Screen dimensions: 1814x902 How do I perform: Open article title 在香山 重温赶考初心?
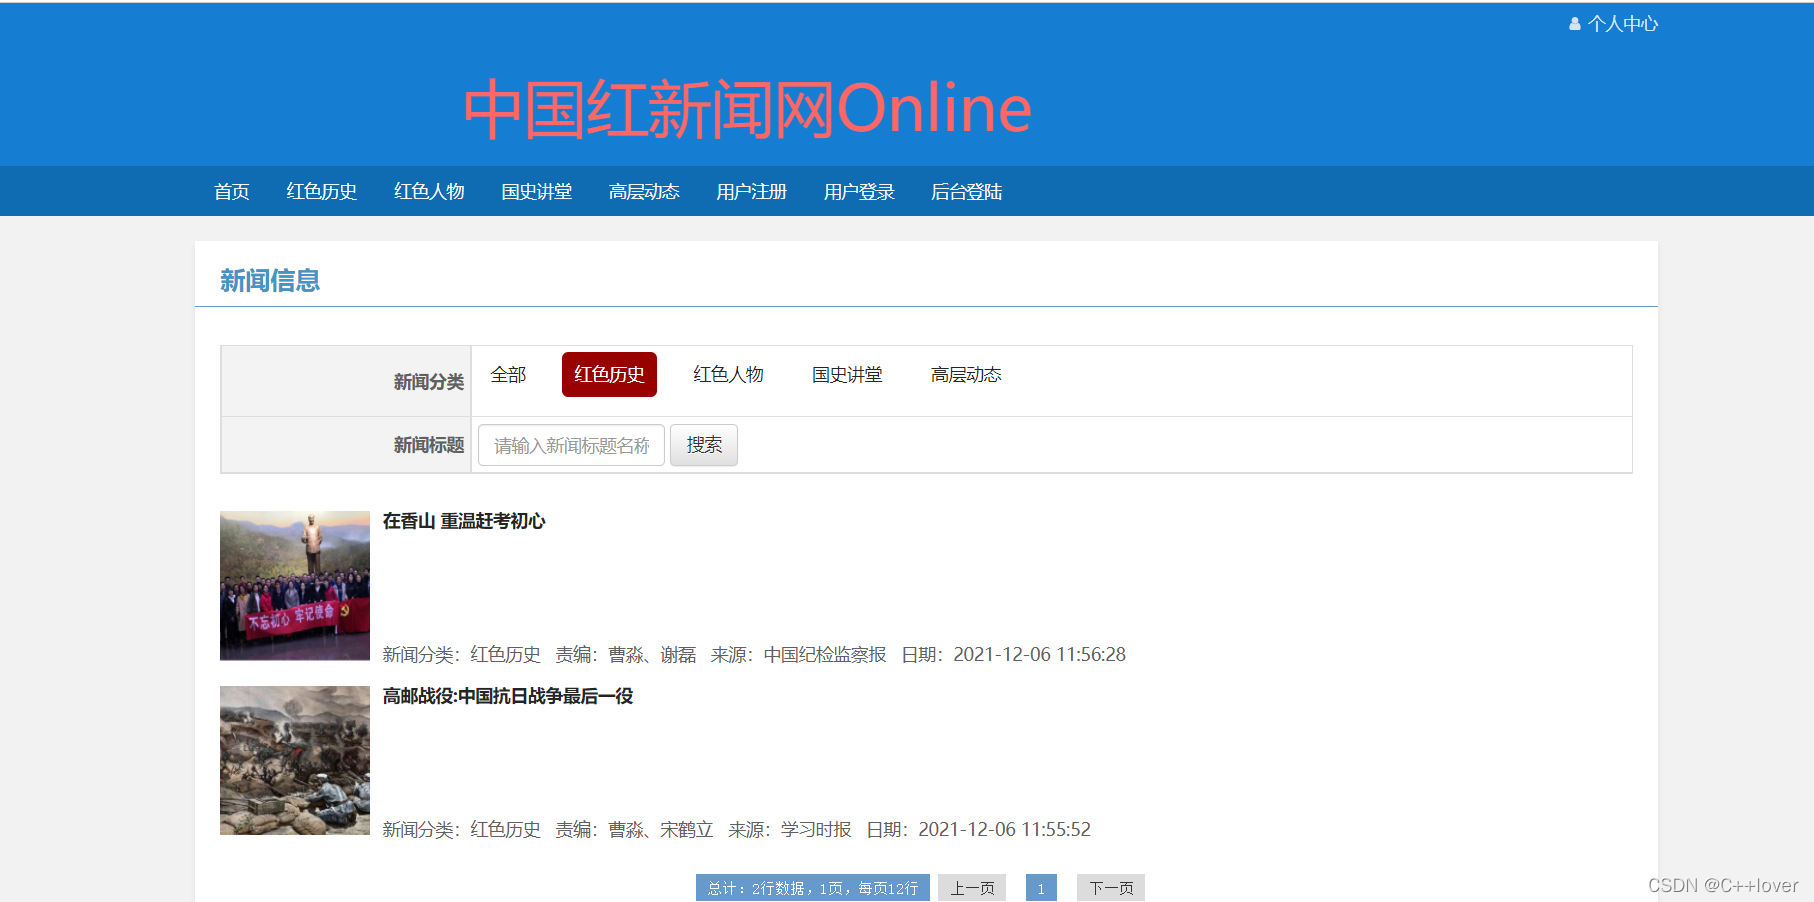pyautogui.click(x=464, y=521)
